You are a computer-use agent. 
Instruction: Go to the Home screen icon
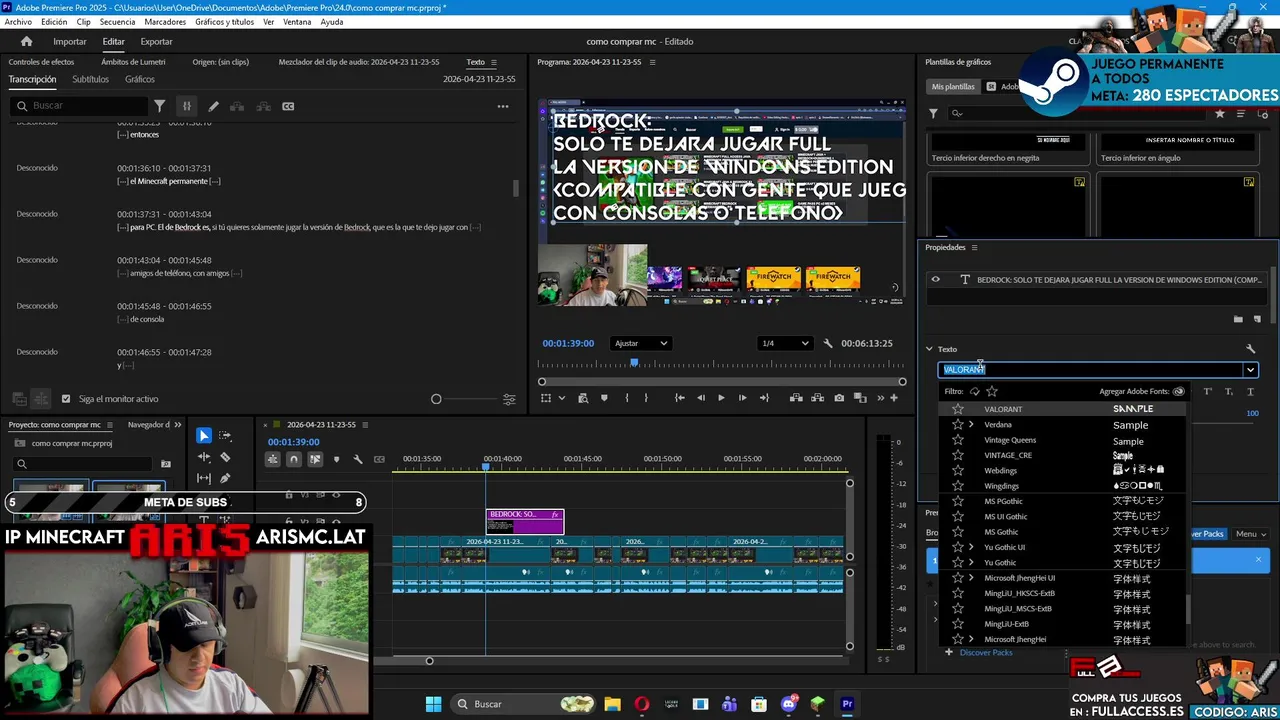pos(27,41)
